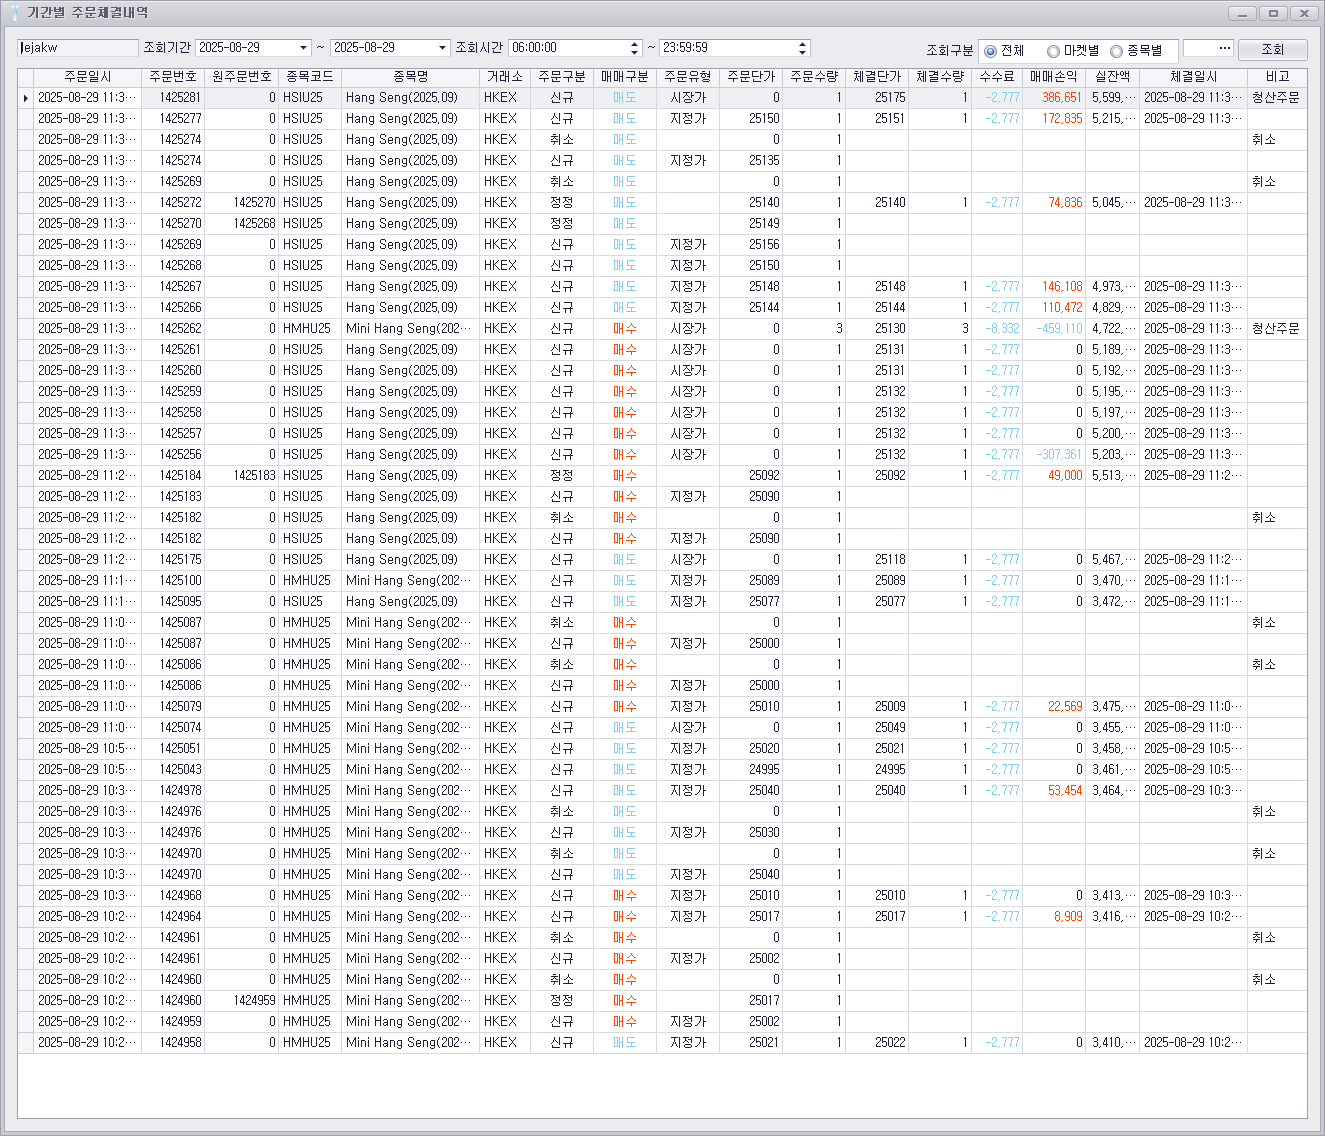This screenshot has height=1136, width=1325.
Task: Click the 조회 search button
Action: coord(1272,49)
